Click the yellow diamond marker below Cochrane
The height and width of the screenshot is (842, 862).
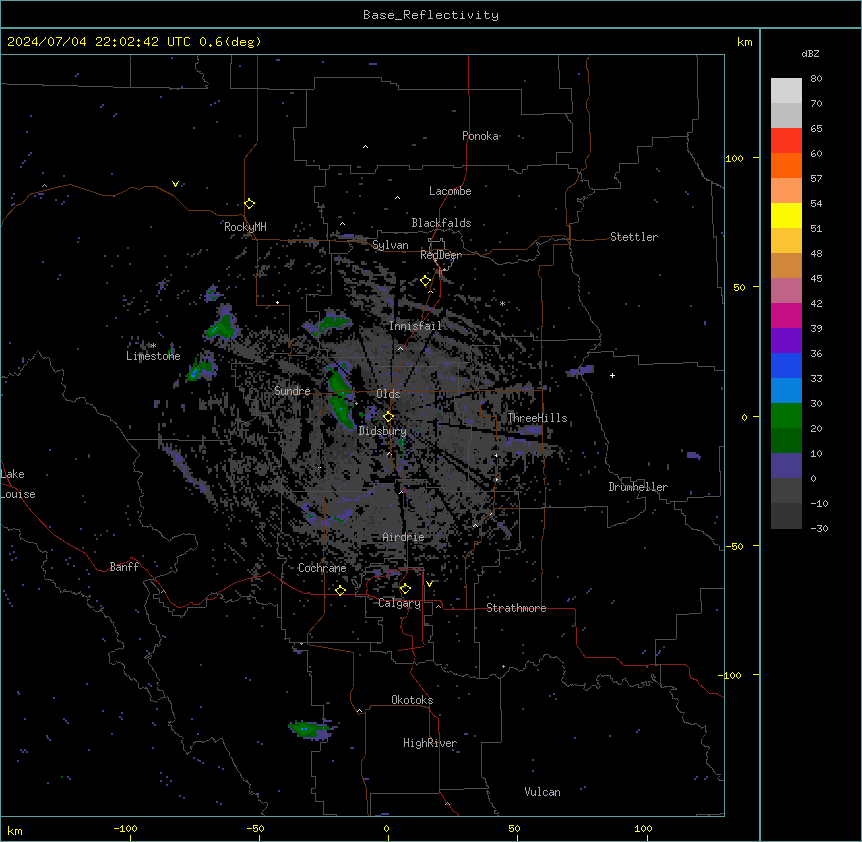pos(340,590)
